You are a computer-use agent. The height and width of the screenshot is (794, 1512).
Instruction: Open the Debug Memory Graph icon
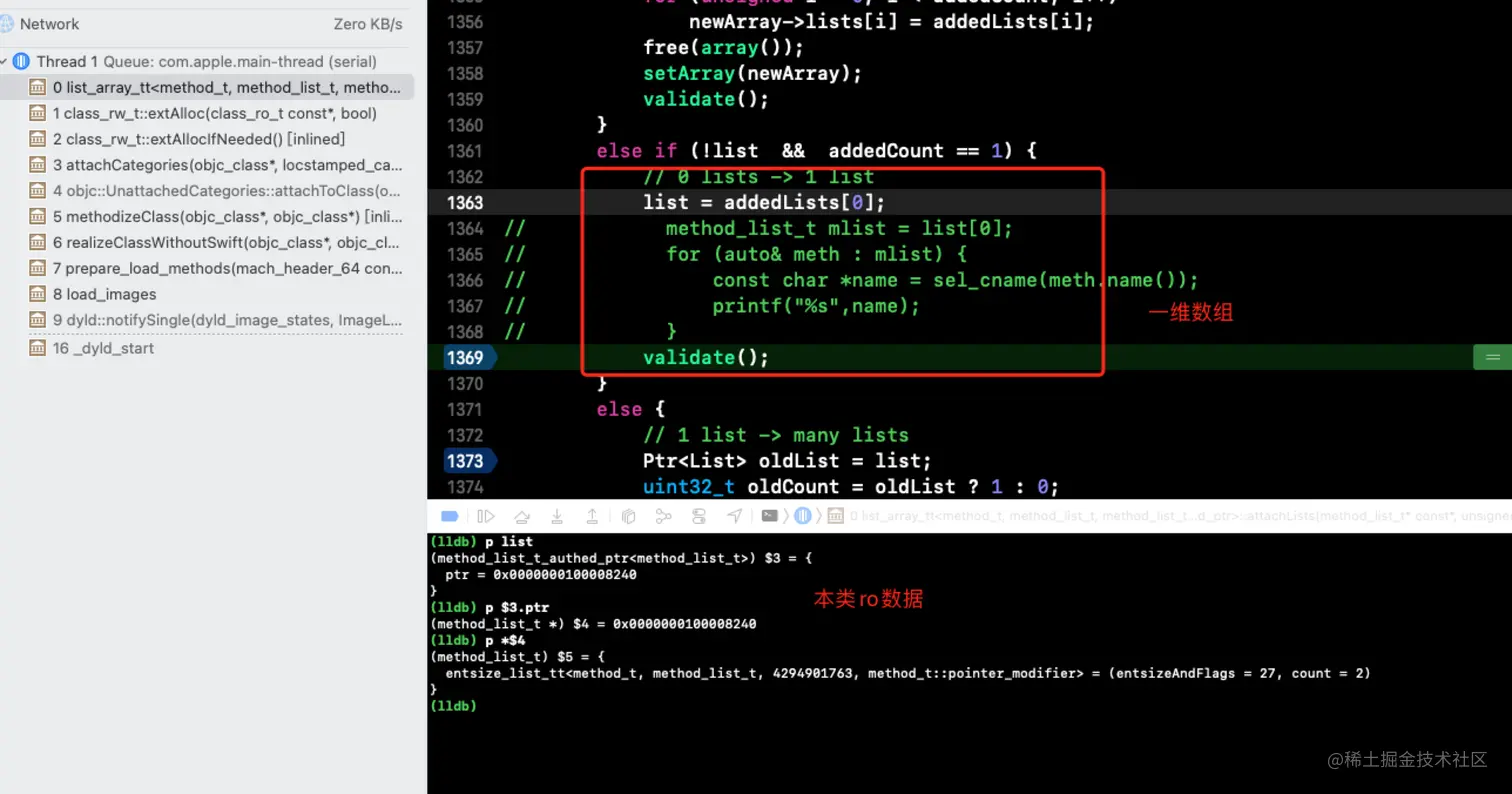[663, 516]
